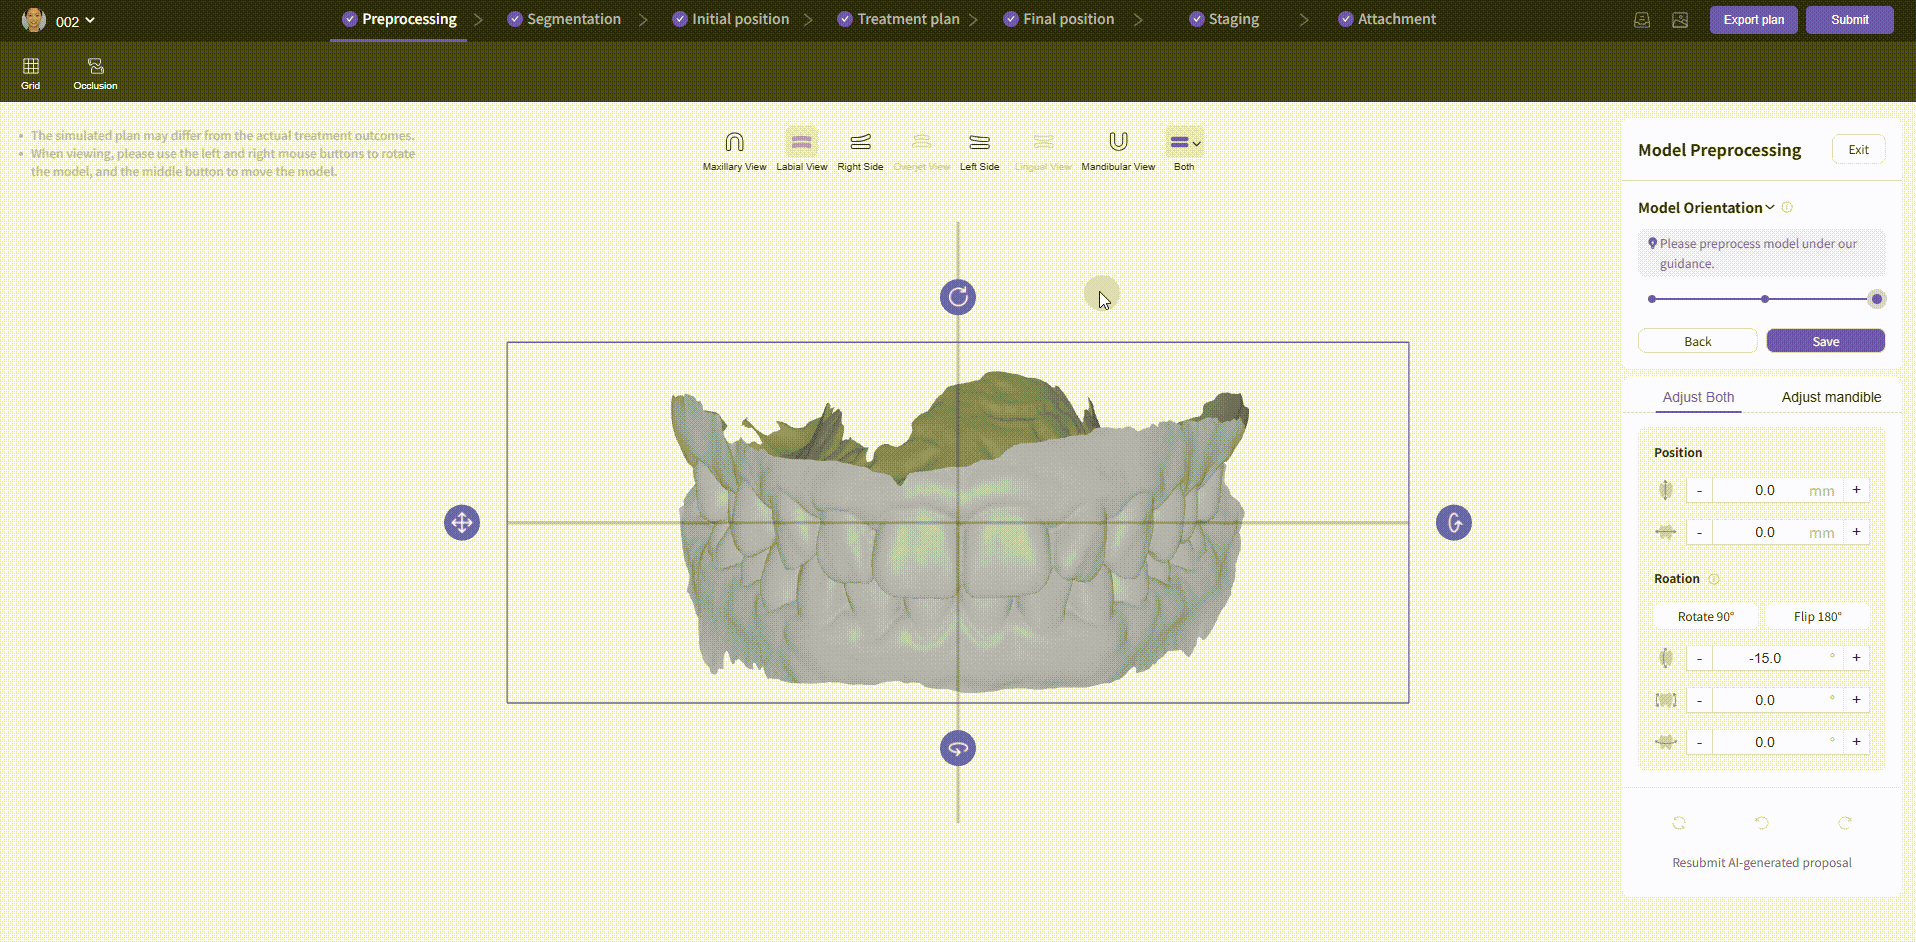
Task: Select the Adjust mandible tab
Action: (x=1831, y=397)
